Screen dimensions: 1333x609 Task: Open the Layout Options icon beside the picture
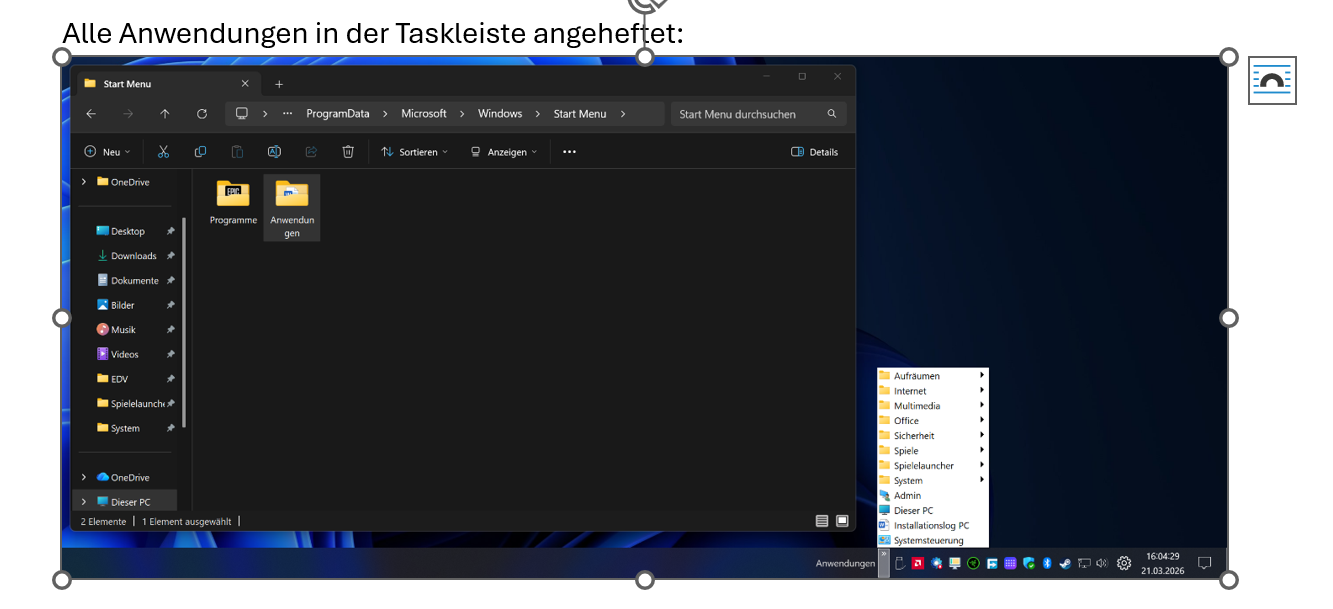pos(1272,80)
